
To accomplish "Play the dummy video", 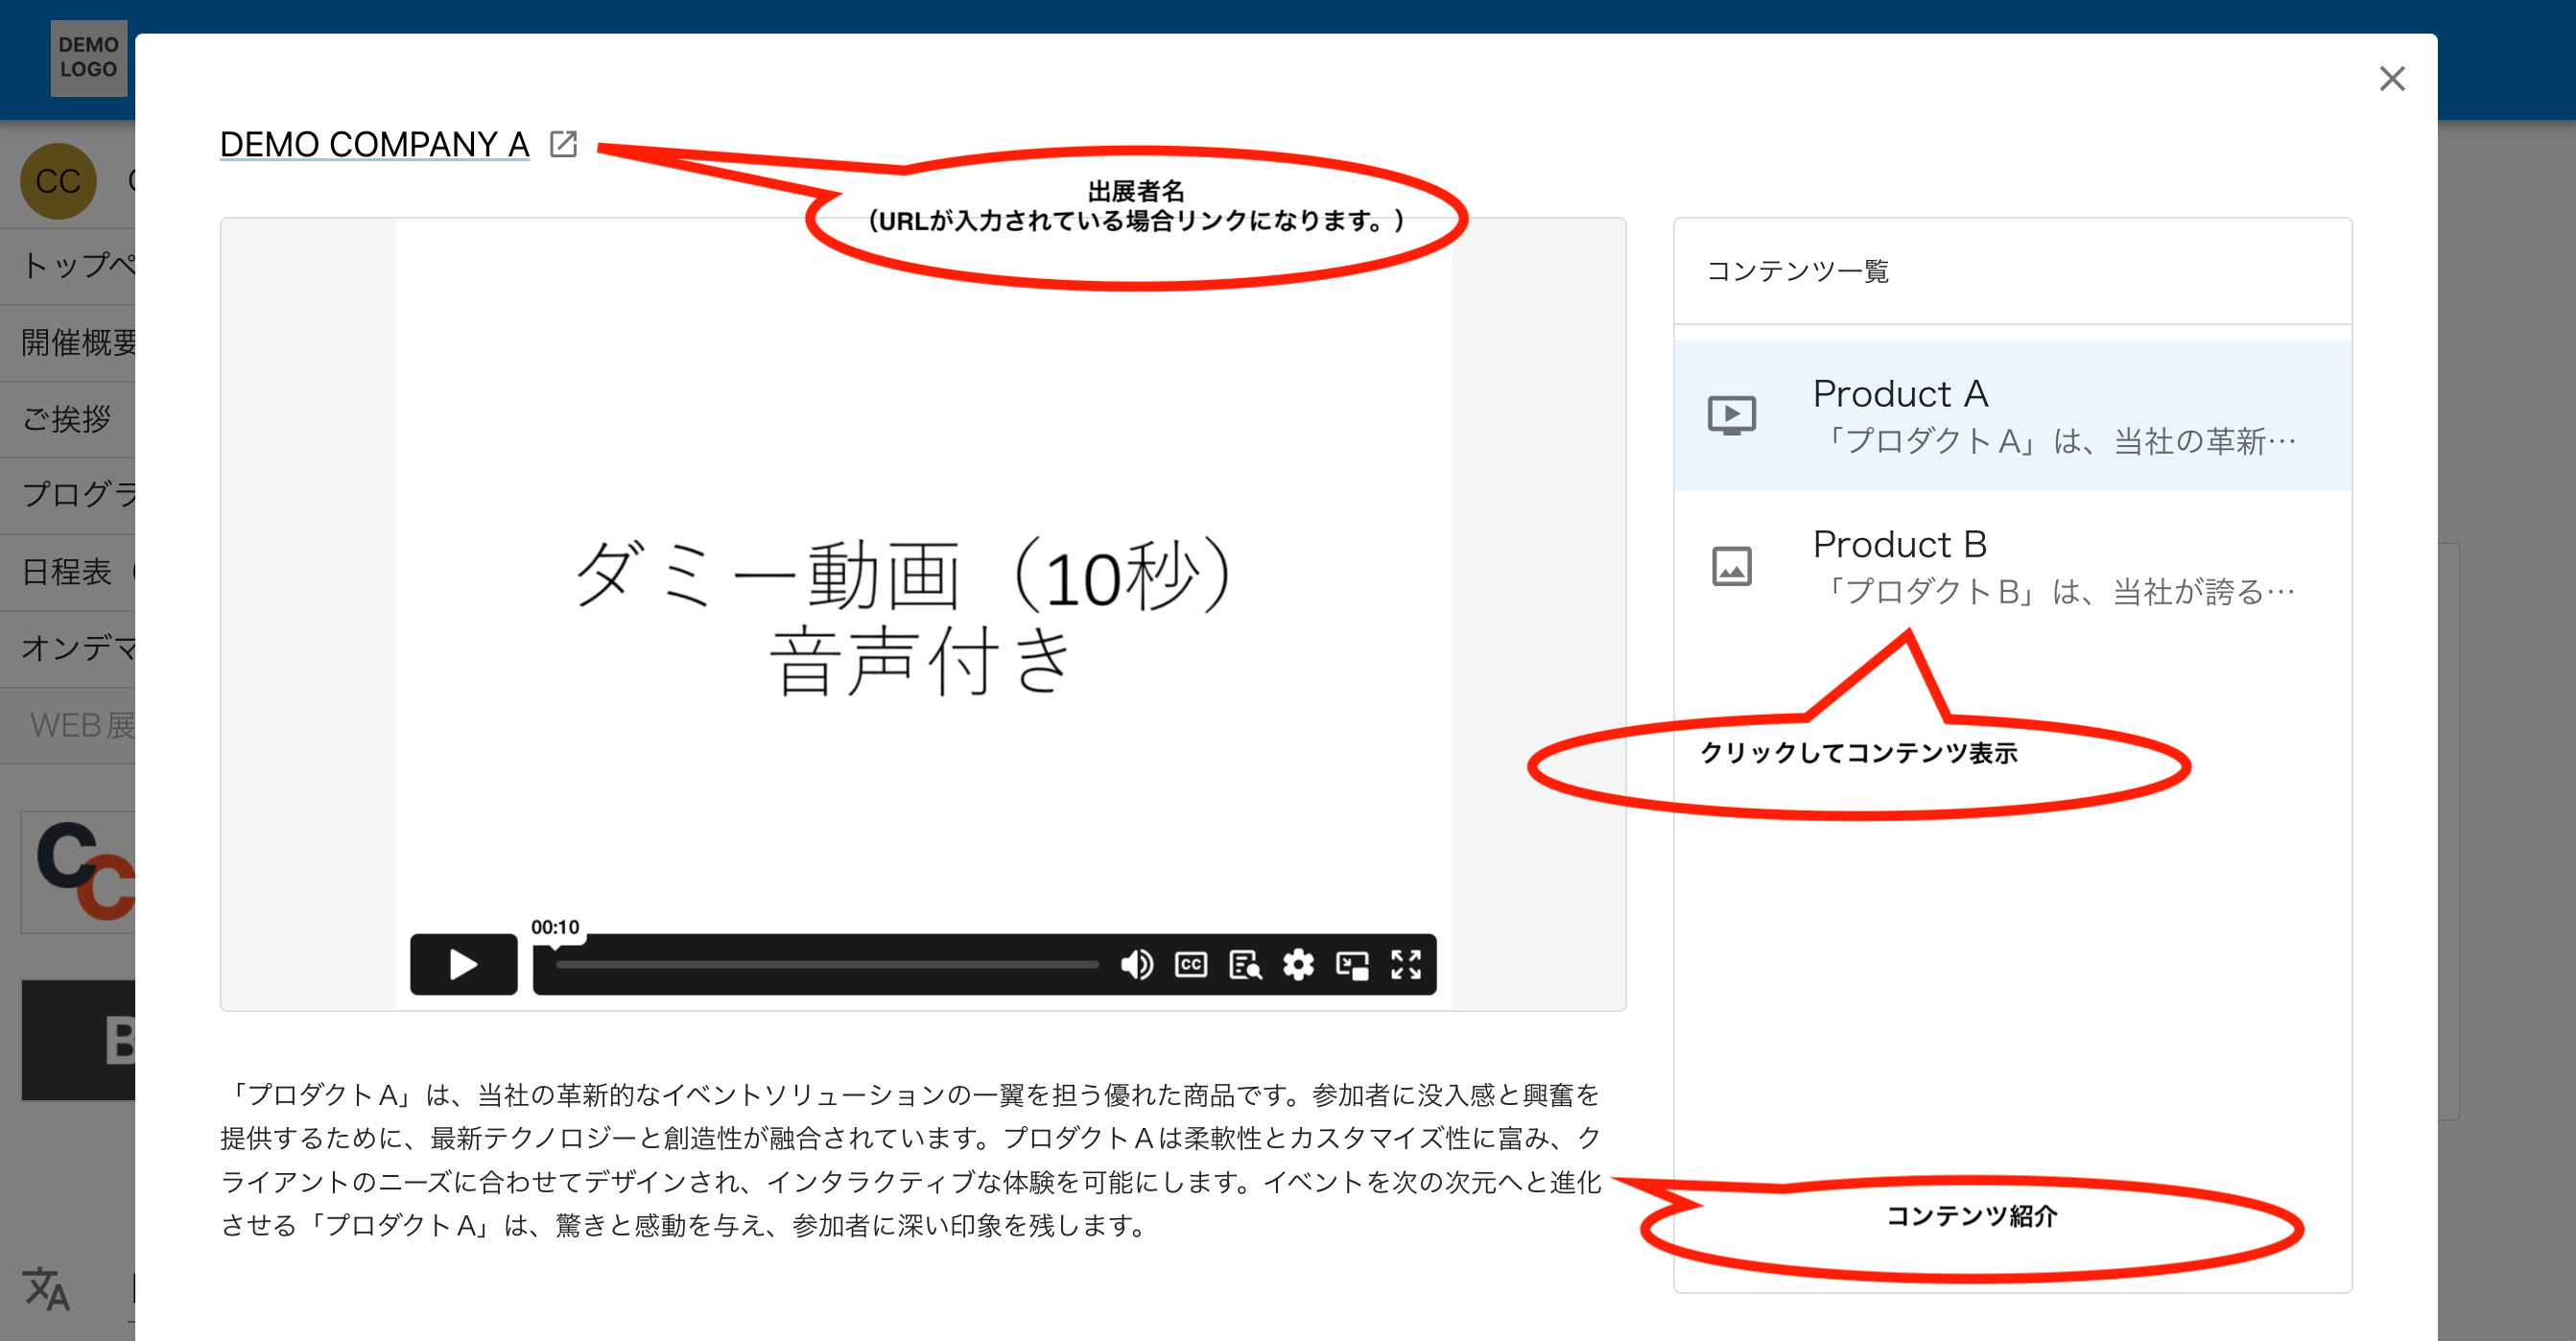I will tap(463, 964).
